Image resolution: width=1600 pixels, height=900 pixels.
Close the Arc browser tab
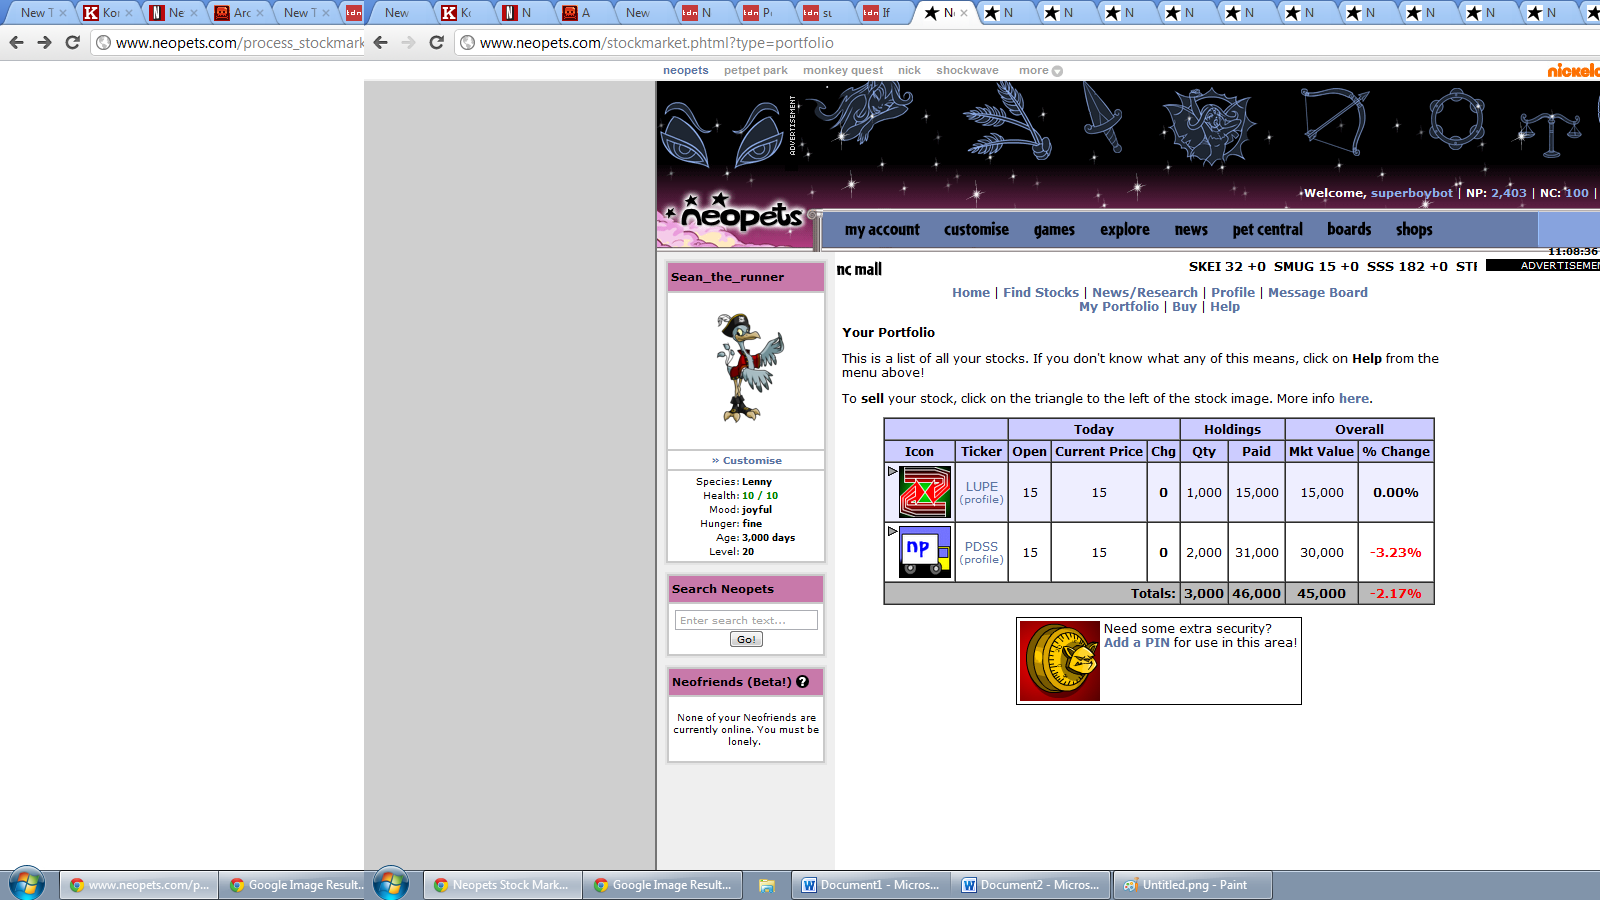[260, 13]
